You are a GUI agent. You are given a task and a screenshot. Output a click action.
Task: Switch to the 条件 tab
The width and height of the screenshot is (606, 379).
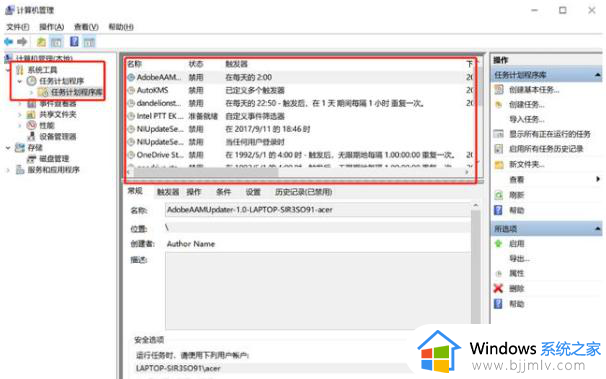pos(223,192)
